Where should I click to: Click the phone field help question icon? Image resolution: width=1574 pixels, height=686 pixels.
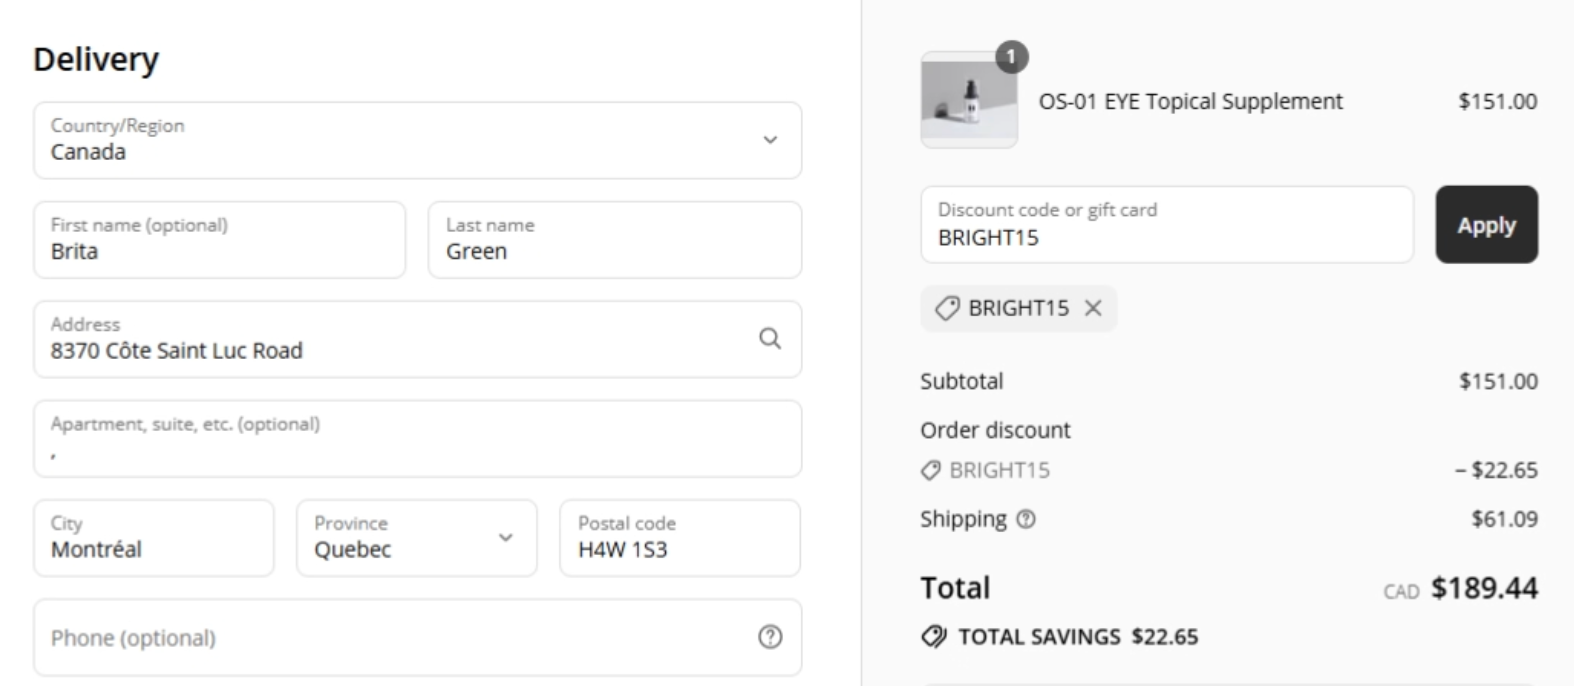click(x=769, y=637)
